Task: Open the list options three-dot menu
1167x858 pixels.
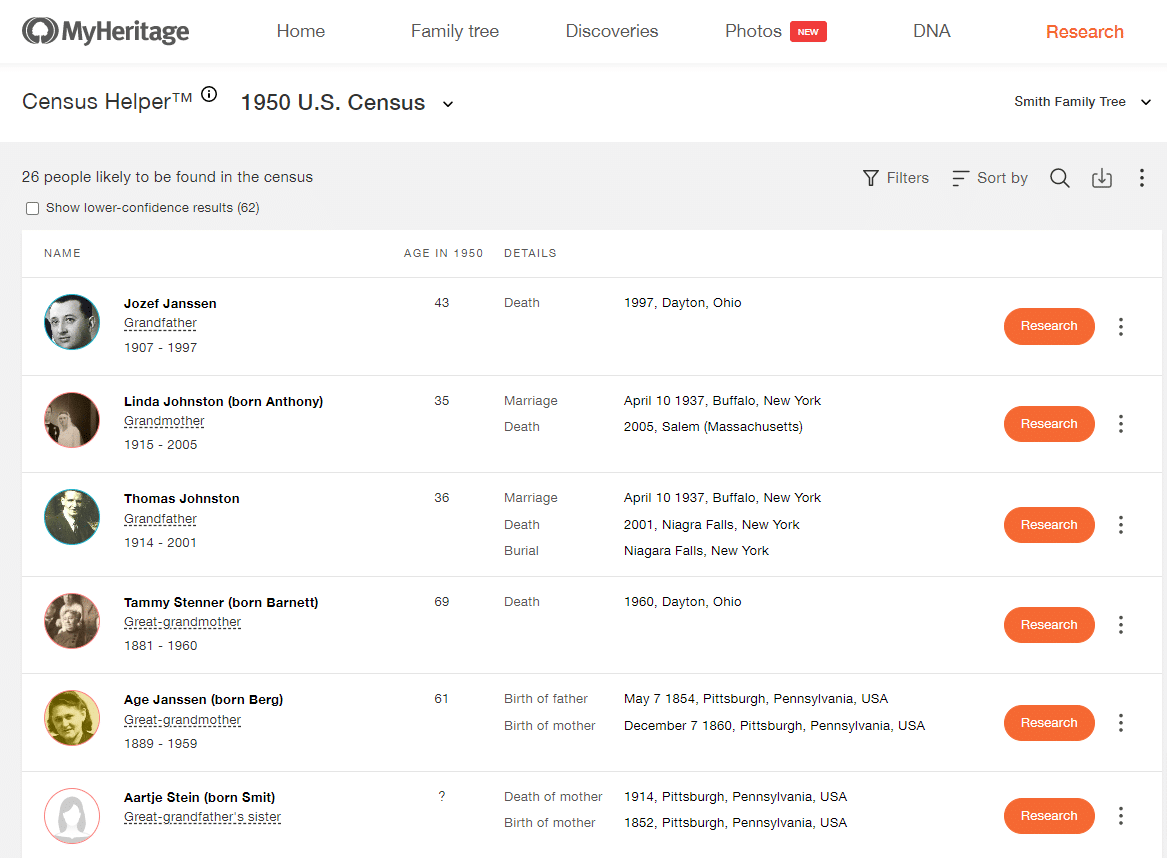Action: point(1142,178)
